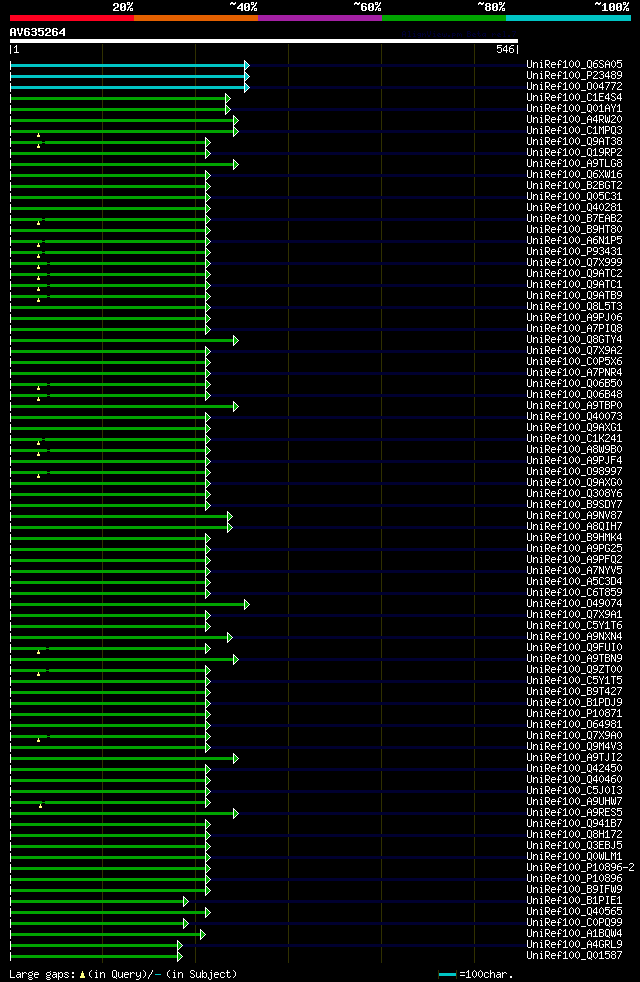Select the UniRef100_Q941B7 label text

574,824
